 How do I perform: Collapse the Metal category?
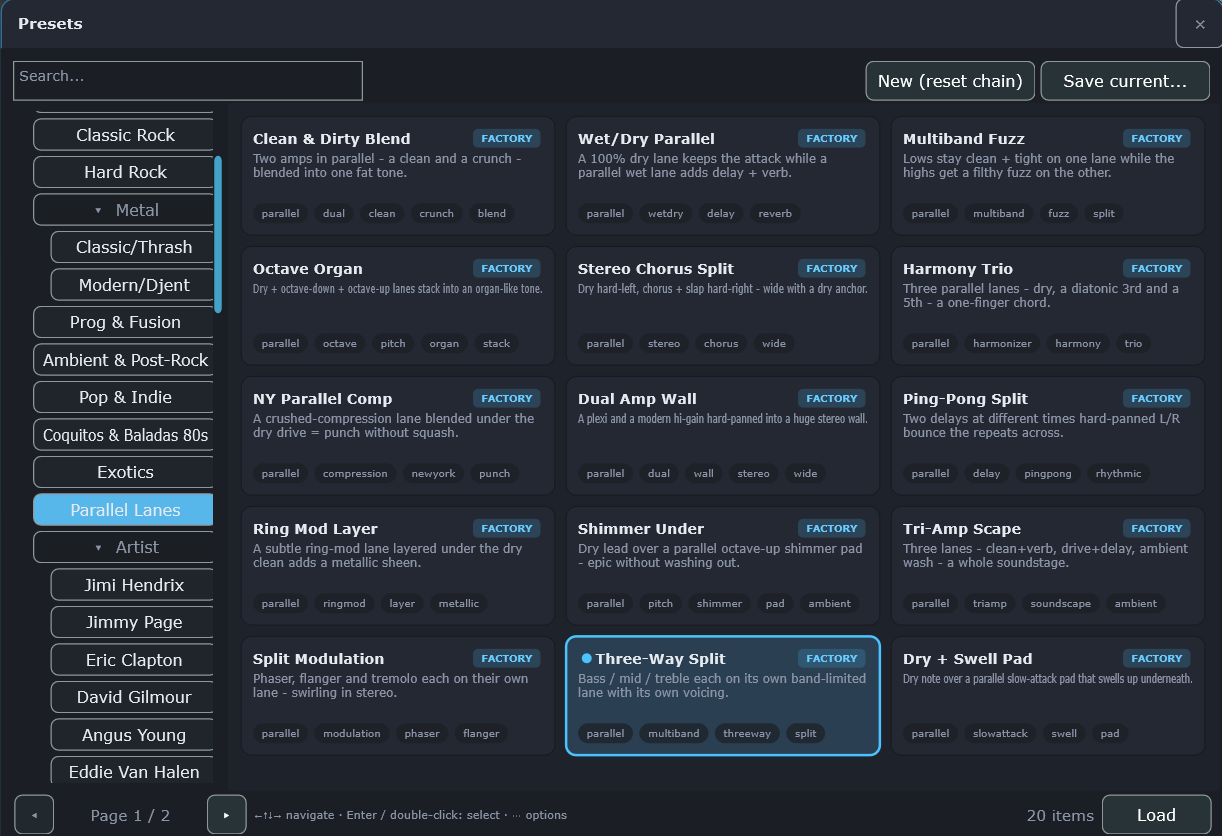[125, 210]
